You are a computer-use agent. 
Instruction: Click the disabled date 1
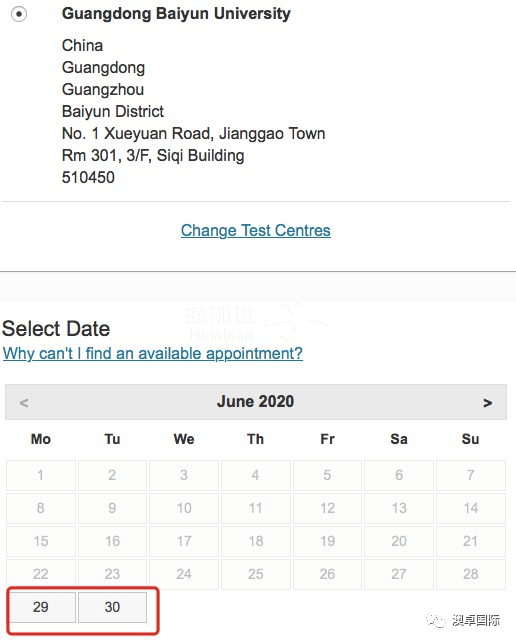coord(41,475)
